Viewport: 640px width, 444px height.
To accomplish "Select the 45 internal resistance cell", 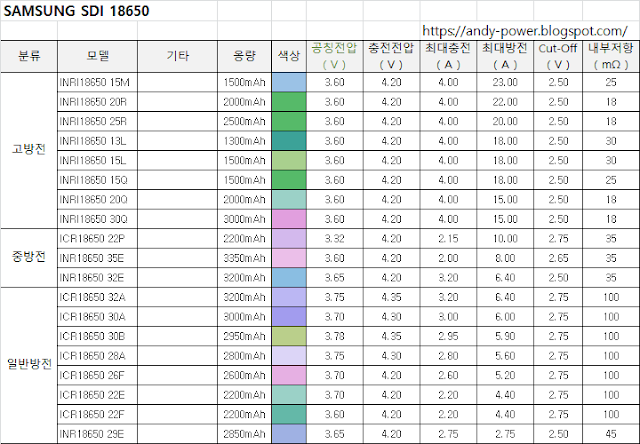I will 611,434.
